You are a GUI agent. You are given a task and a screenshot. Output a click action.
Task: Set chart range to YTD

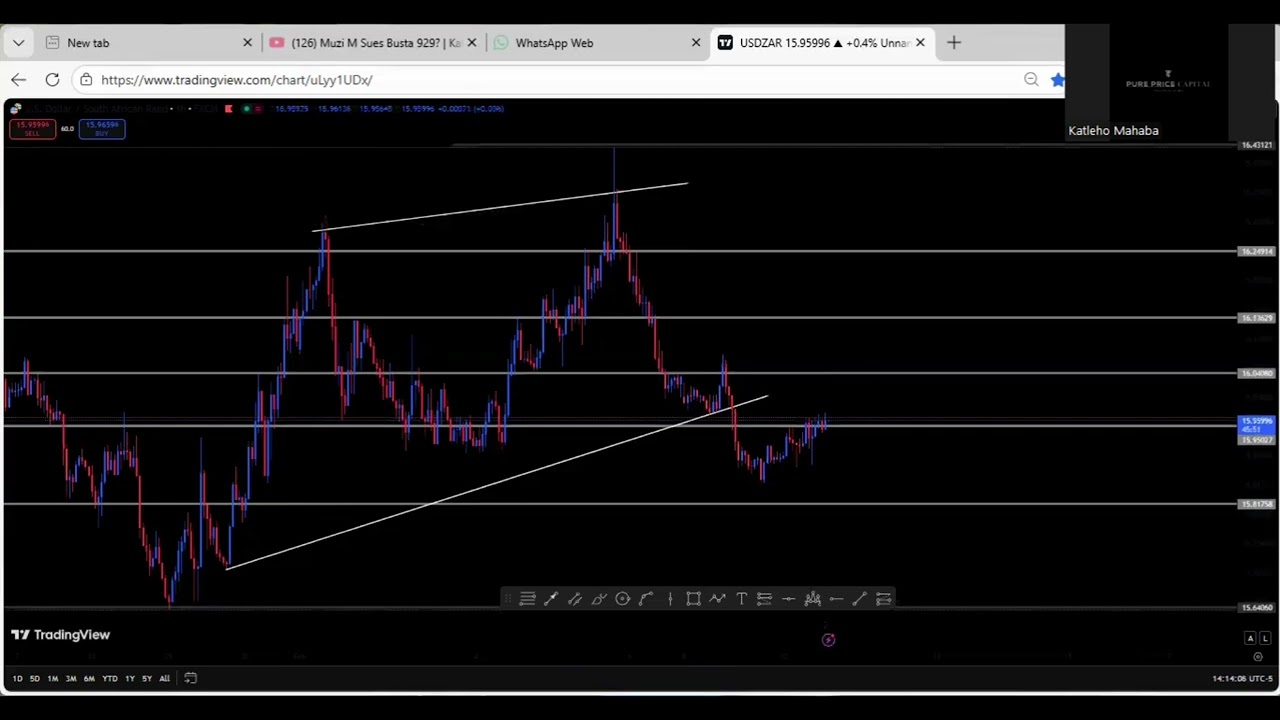pos(109,679)
